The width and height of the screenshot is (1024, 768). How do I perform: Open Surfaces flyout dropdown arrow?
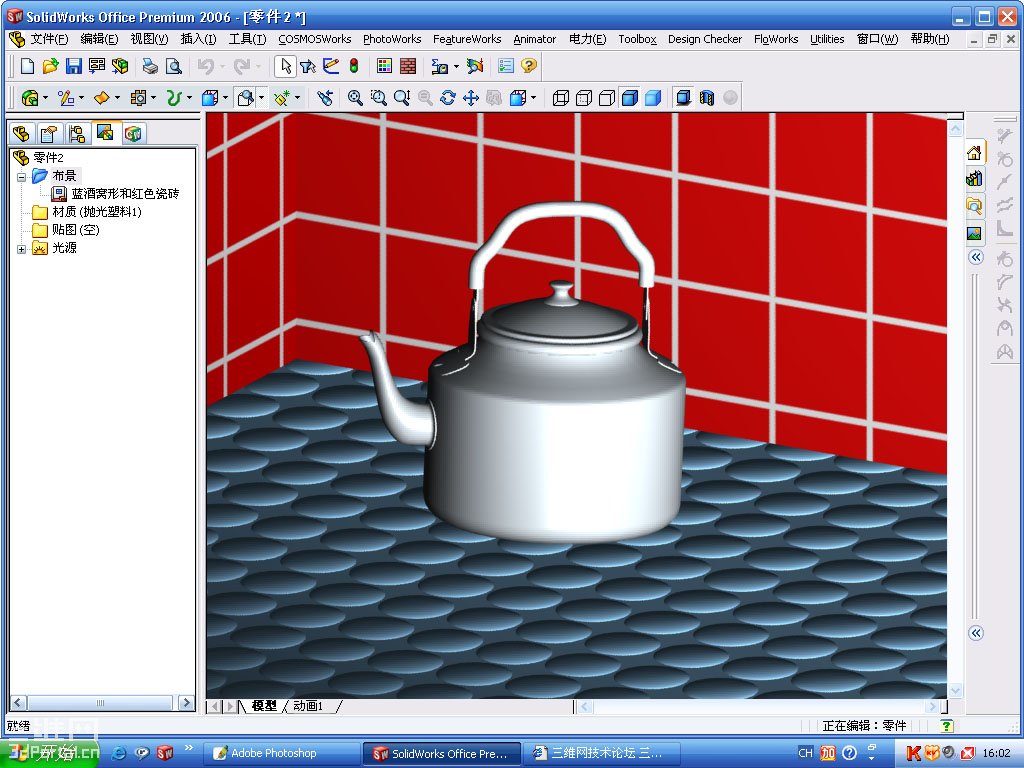pos(118,98)
